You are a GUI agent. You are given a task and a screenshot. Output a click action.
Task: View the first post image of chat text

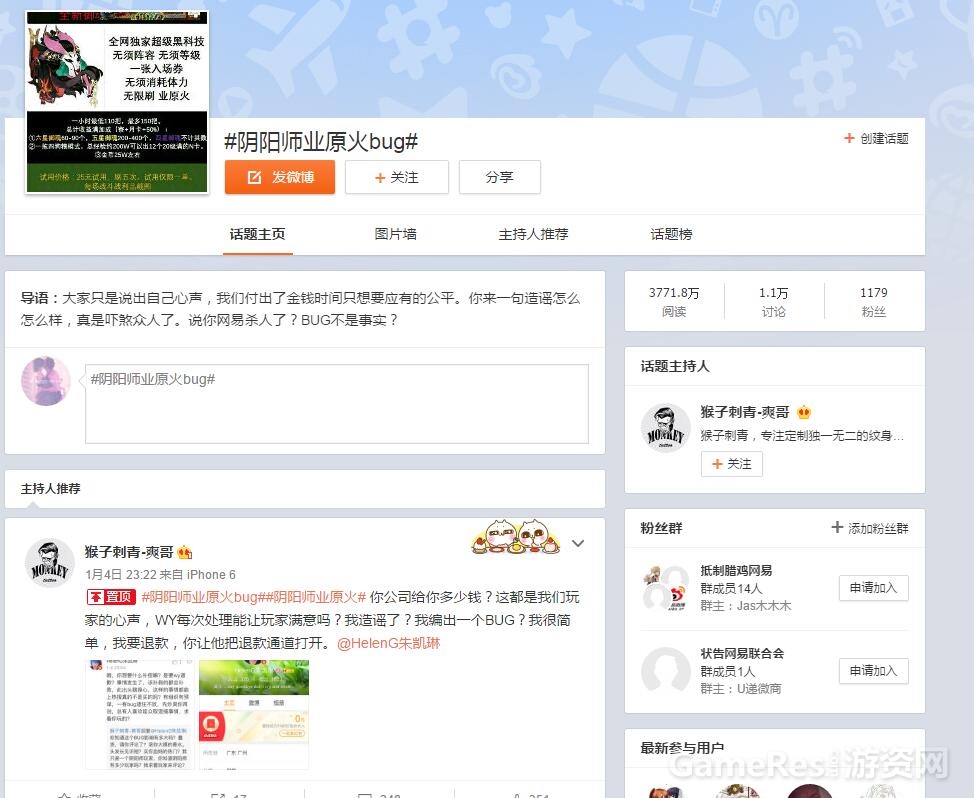click(x=140, y=715)
